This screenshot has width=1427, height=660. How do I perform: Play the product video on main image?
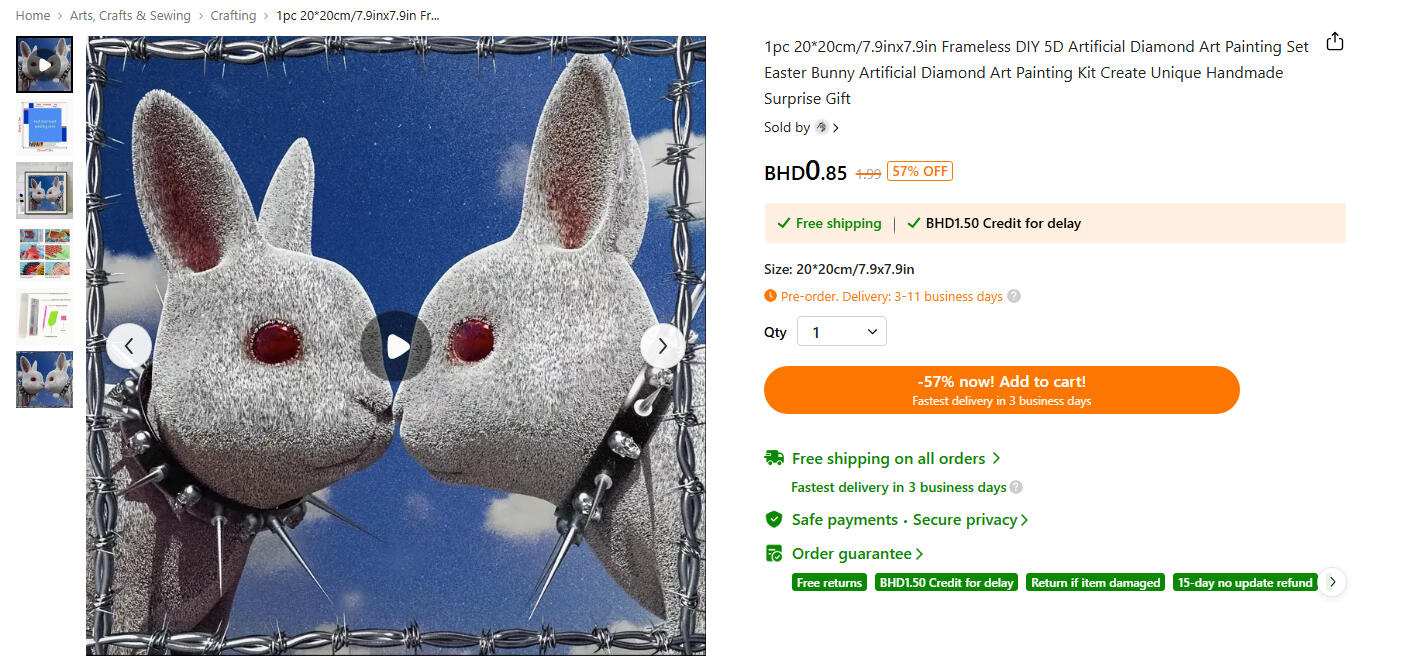click(396, 346)
